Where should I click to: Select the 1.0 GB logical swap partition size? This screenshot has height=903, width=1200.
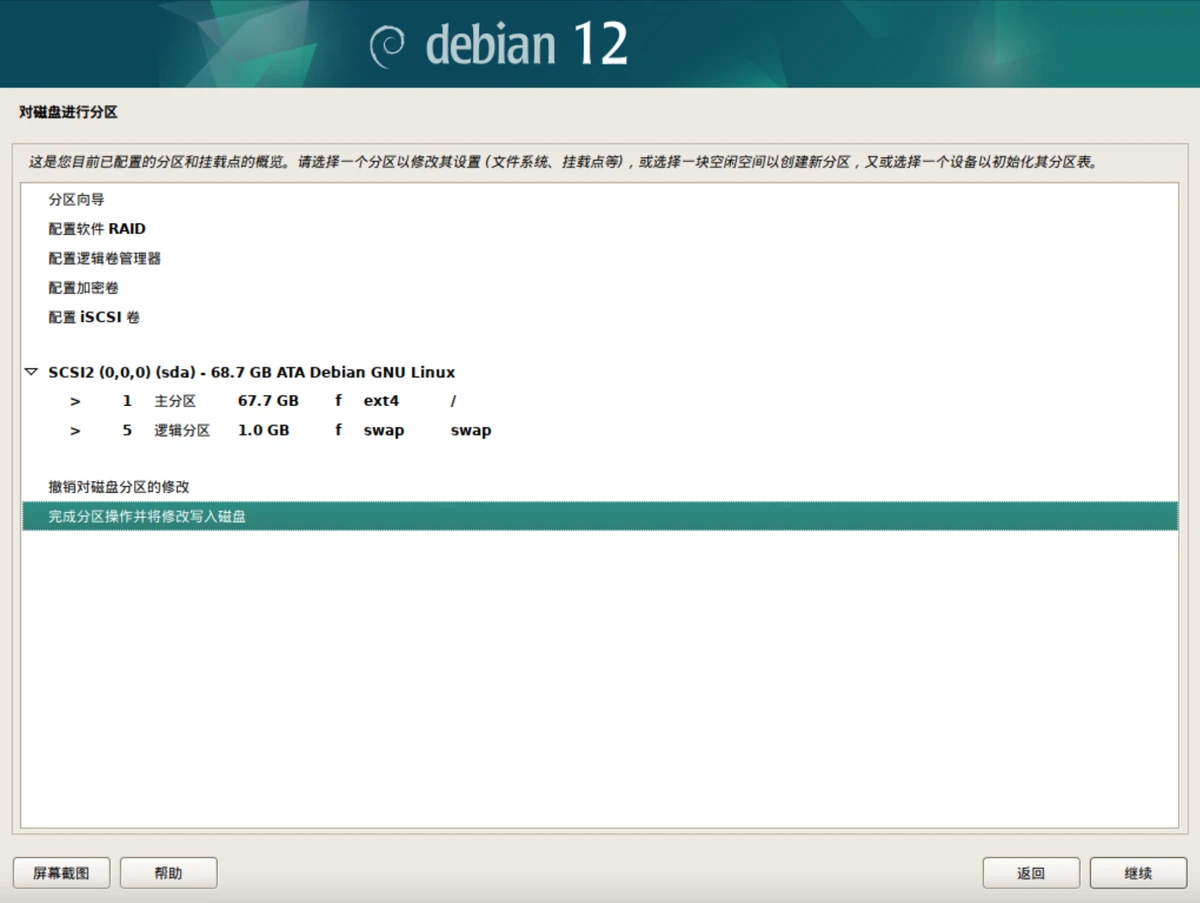(263, 431)
